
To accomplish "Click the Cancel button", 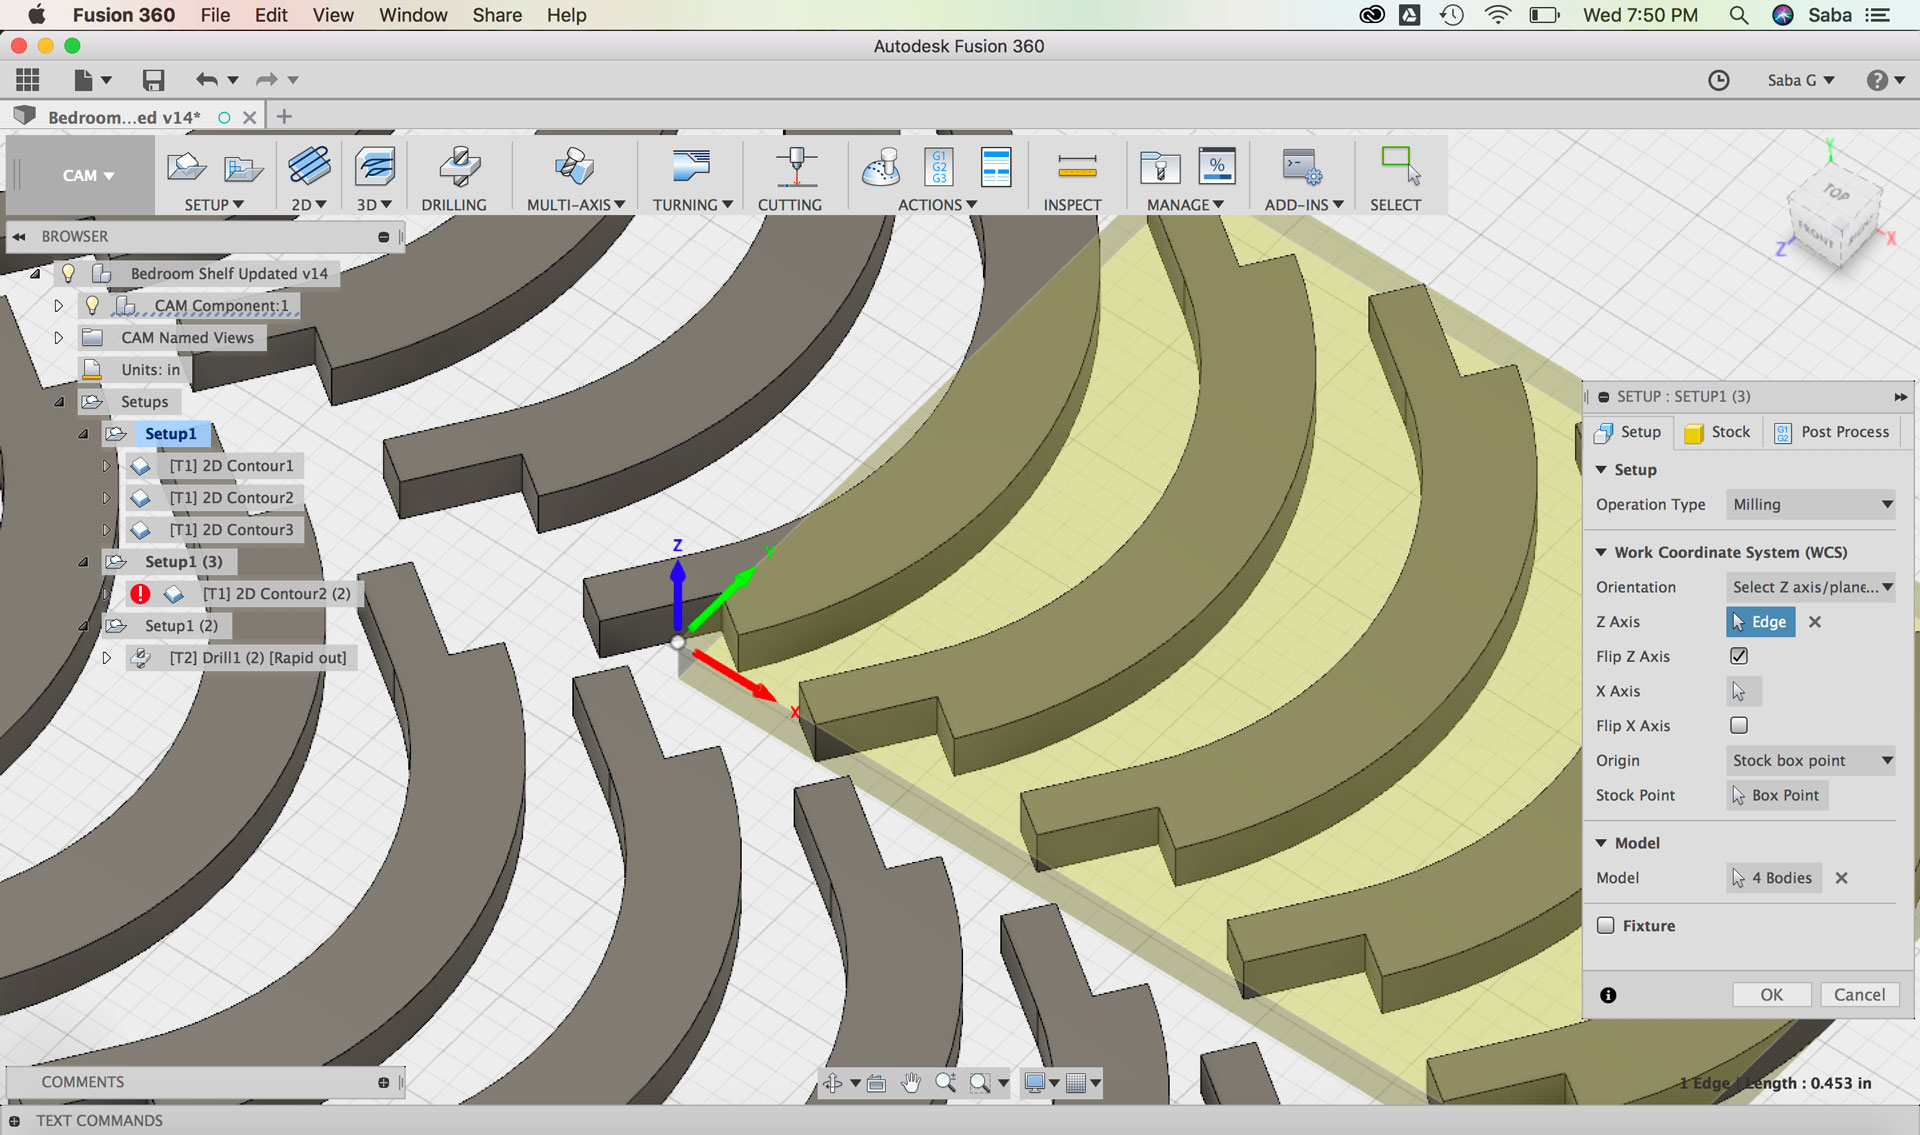I will (1859, 994).
